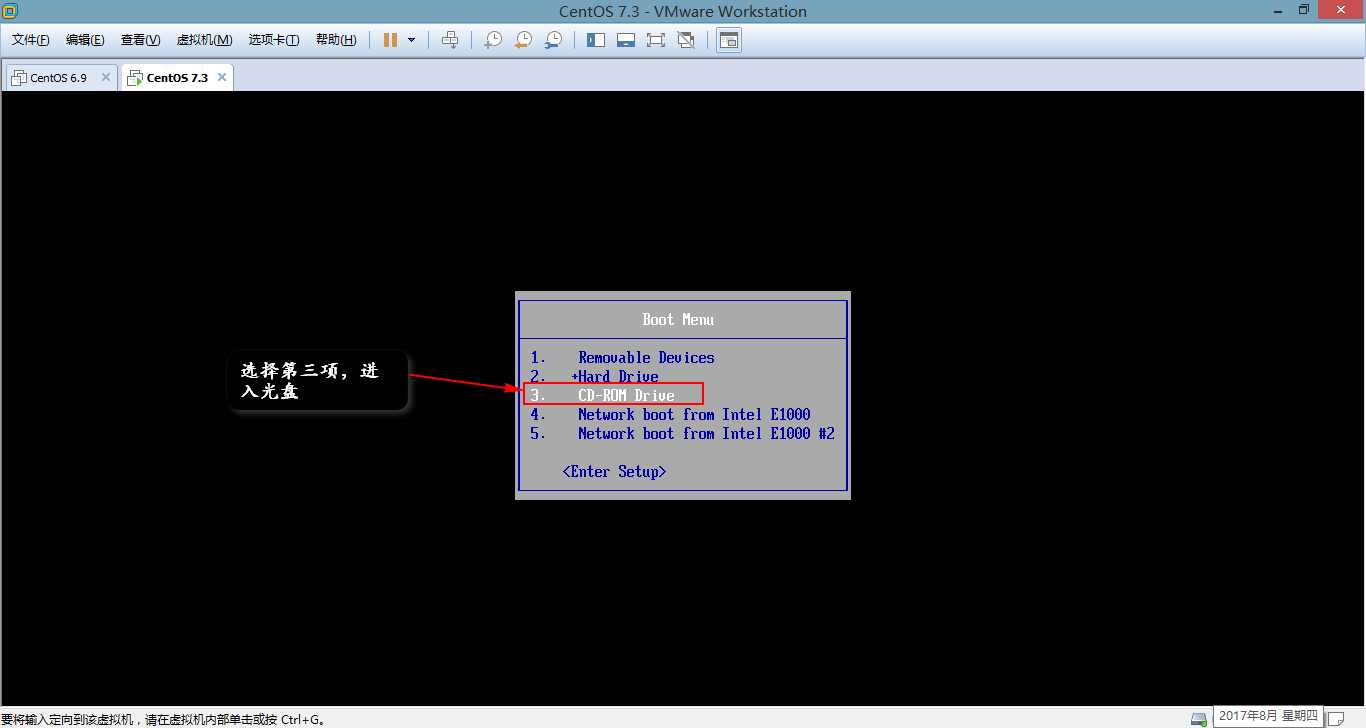Take a snapshot of this virtual machine

(x=493, y=40)
